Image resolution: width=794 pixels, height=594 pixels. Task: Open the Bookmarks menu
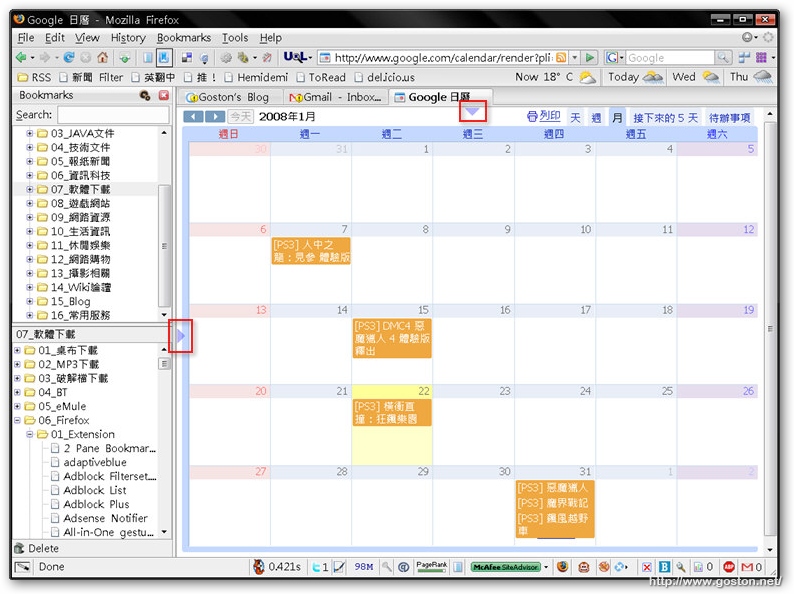coord(183,38)
